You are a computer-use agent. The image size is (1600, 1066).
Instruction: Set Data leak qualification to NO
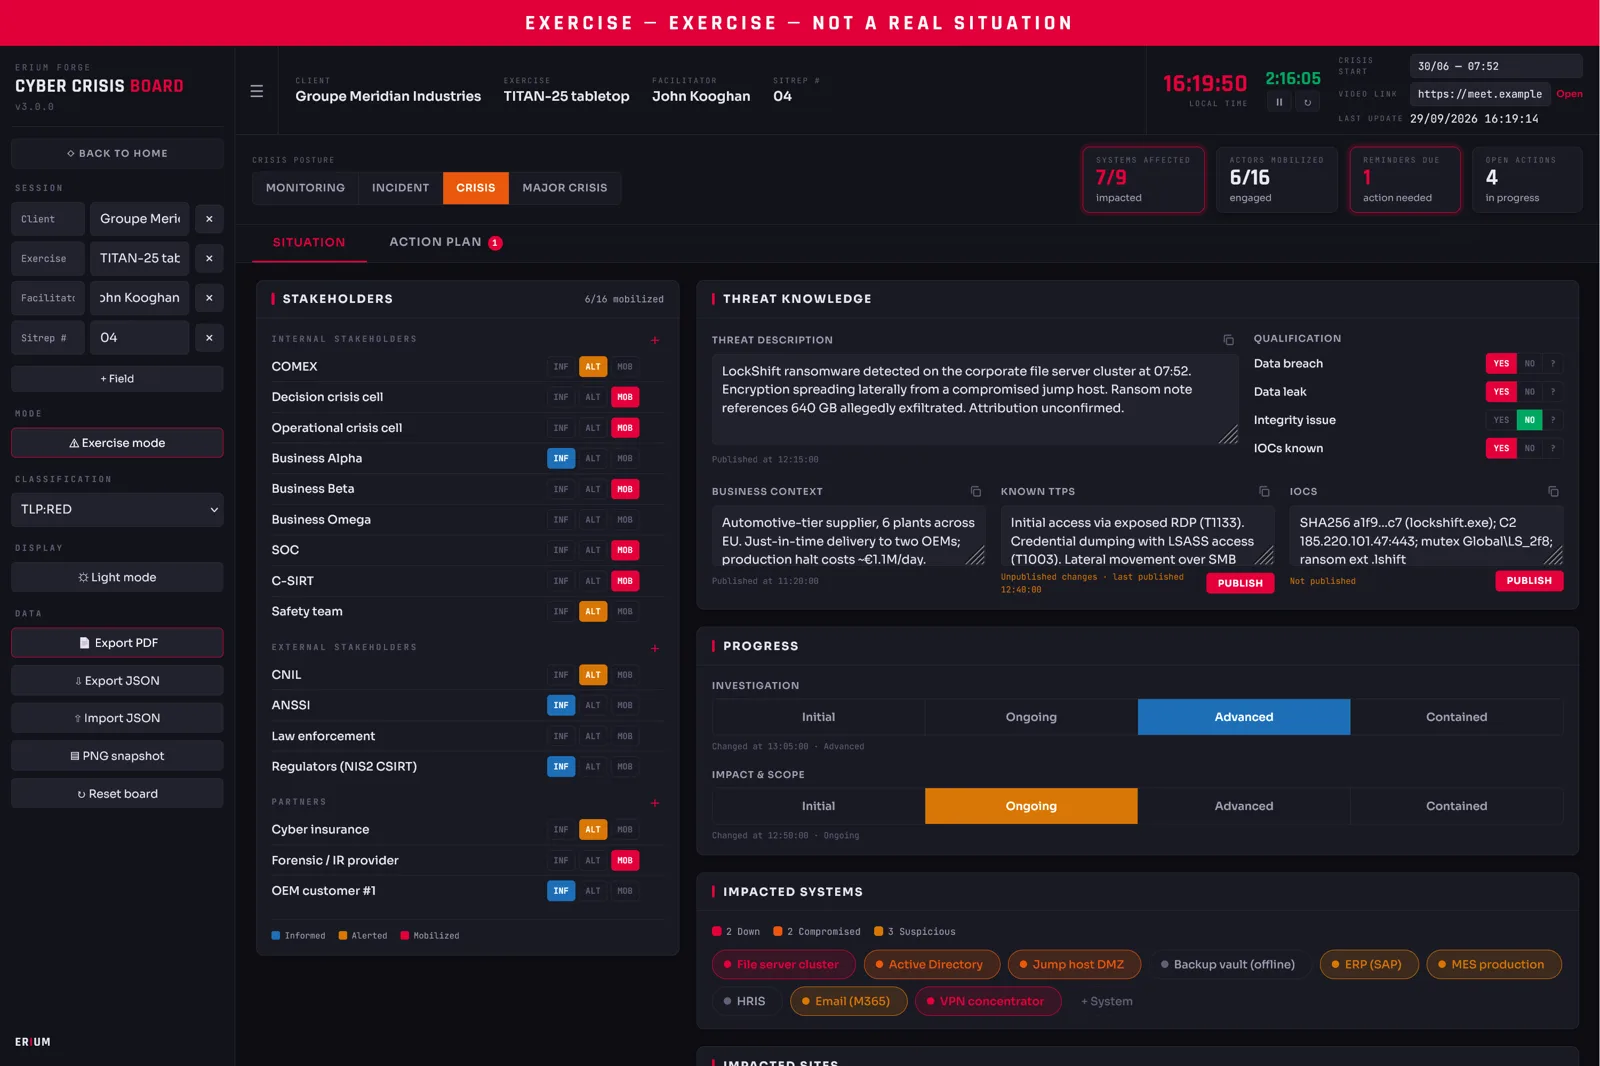coord(1529,392)
